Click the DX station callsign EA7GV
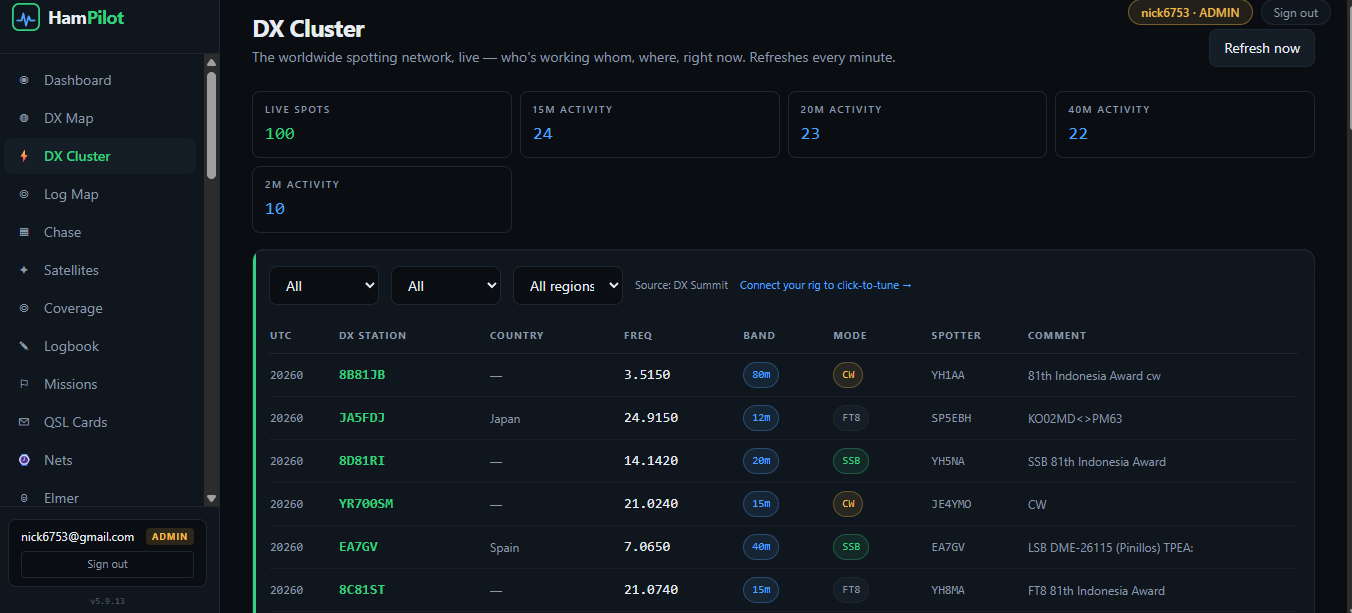1352x613 pixels. pos(358,547)
